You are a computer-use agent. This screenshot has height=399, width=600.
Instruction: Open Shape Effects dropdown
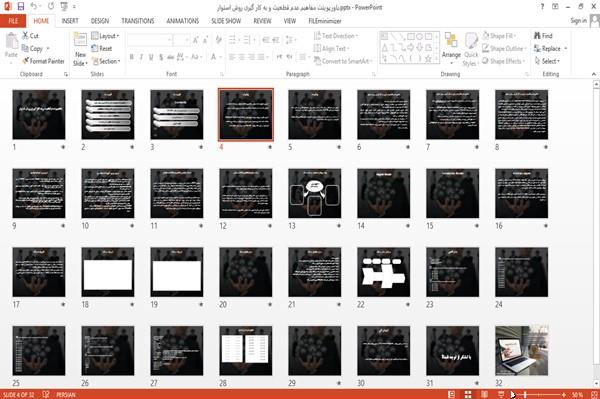[504, 61]
